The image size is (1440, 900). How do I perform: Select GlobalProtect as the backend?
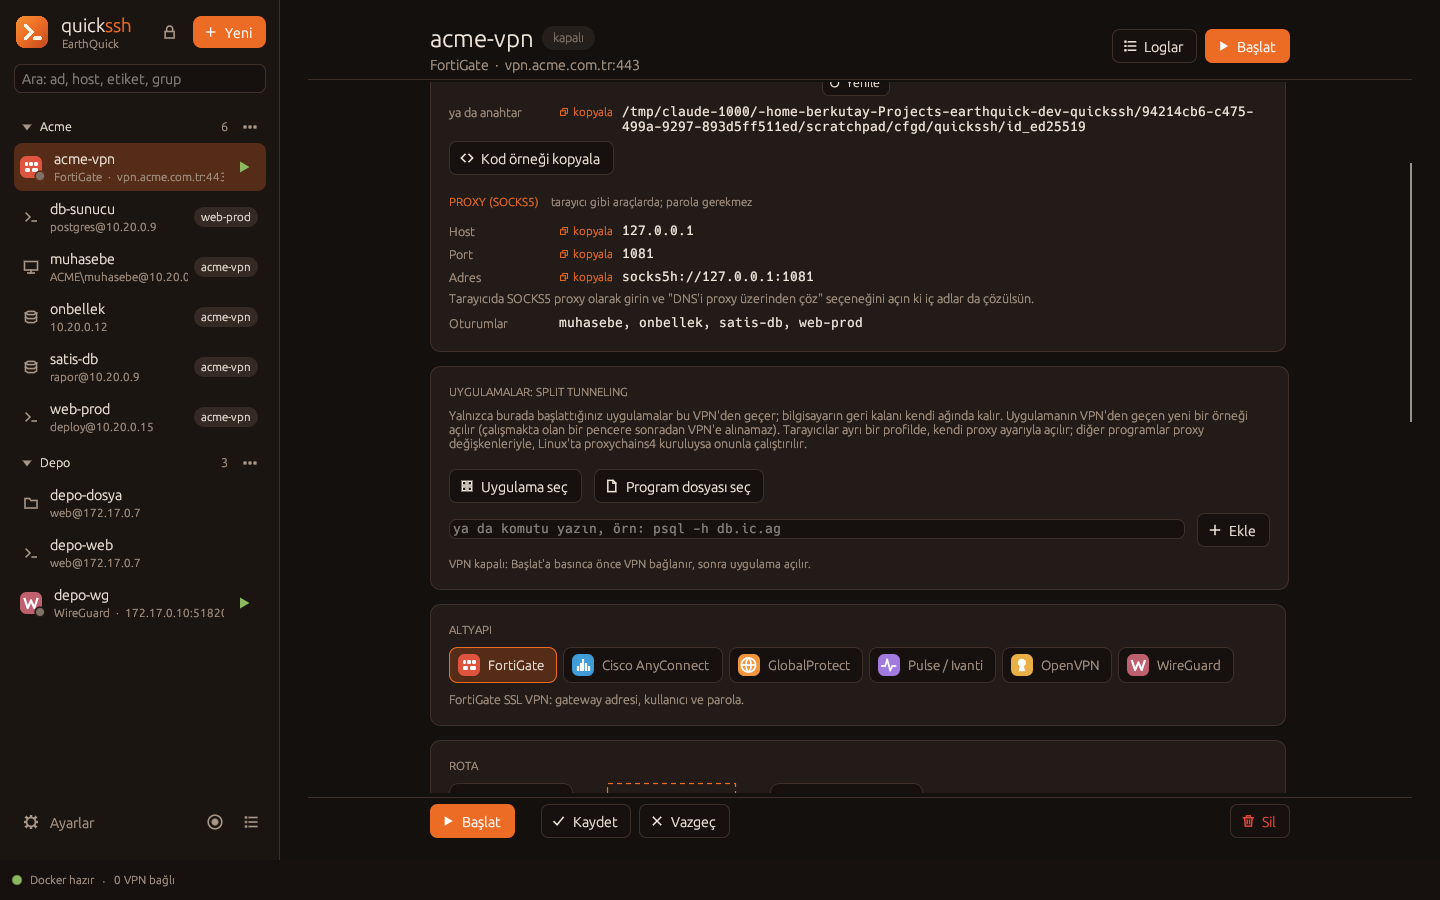click(796, 665)
